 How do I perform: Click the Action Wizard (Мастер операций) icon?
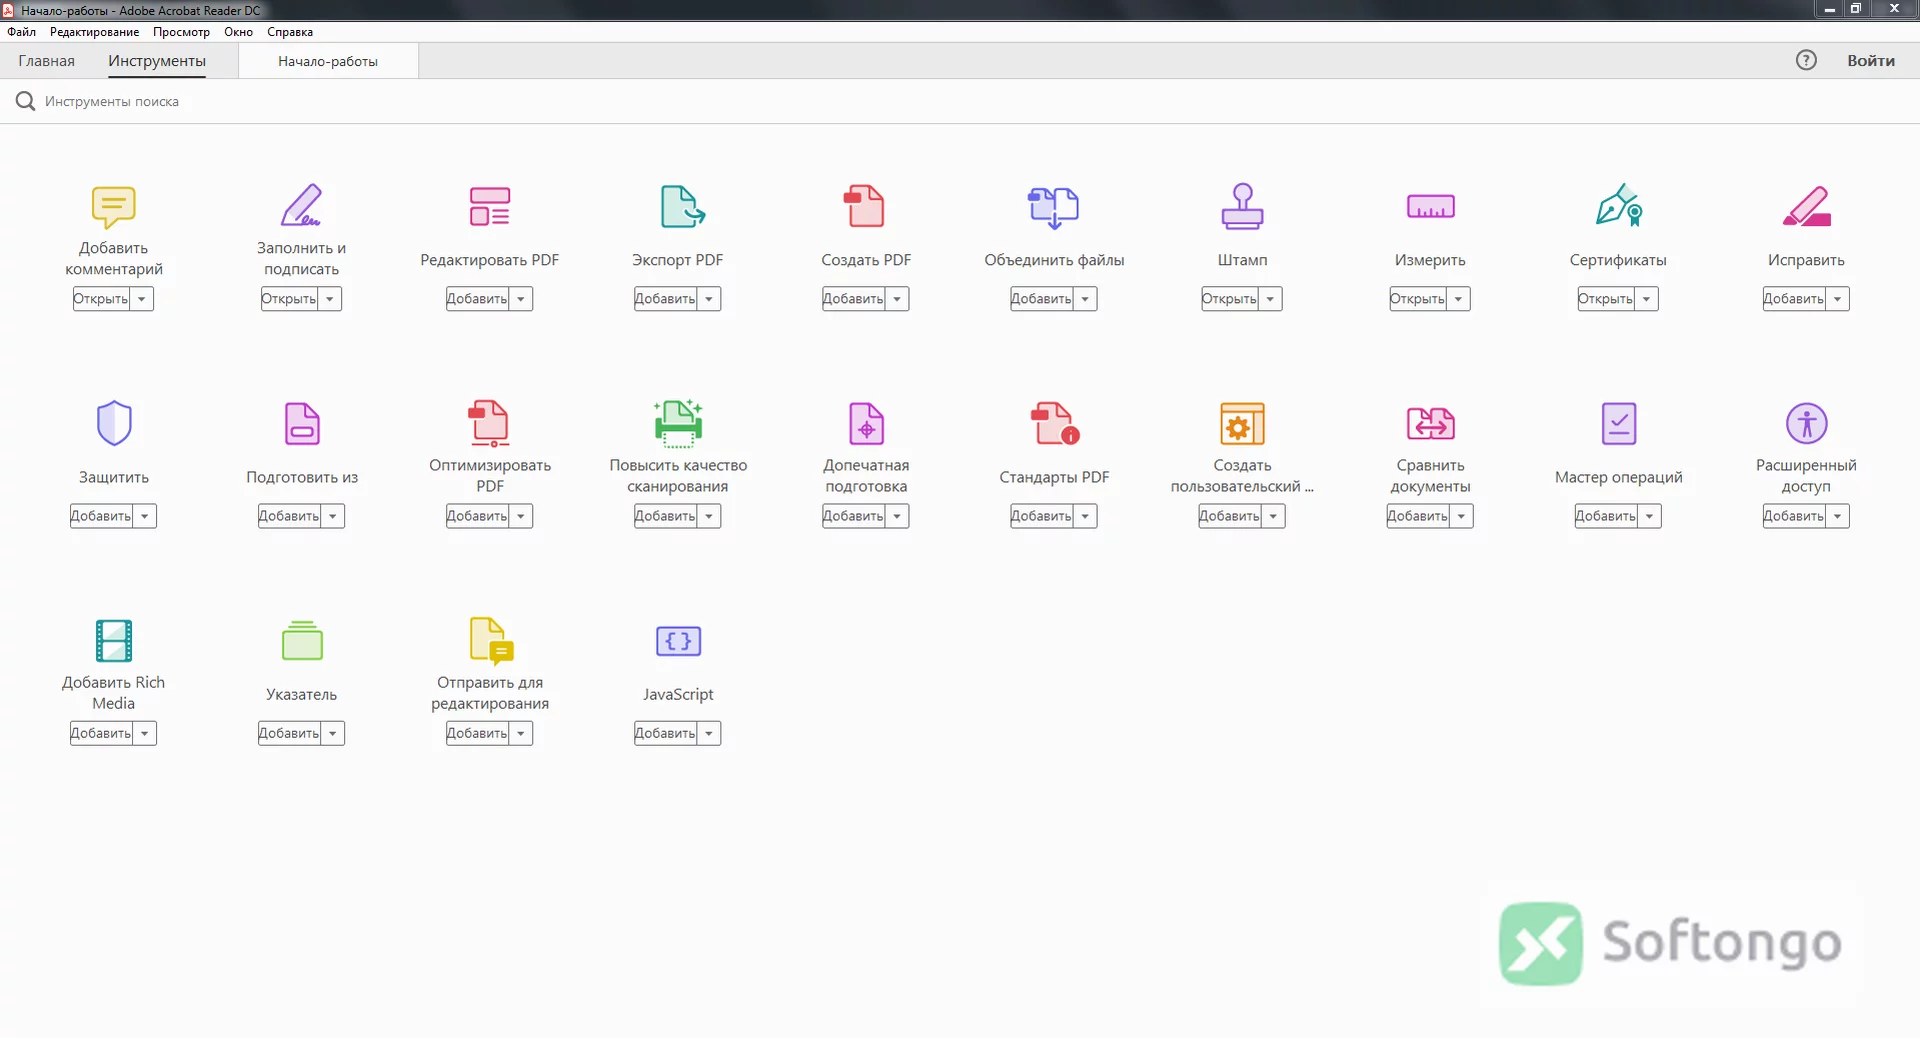point(1618,423)
